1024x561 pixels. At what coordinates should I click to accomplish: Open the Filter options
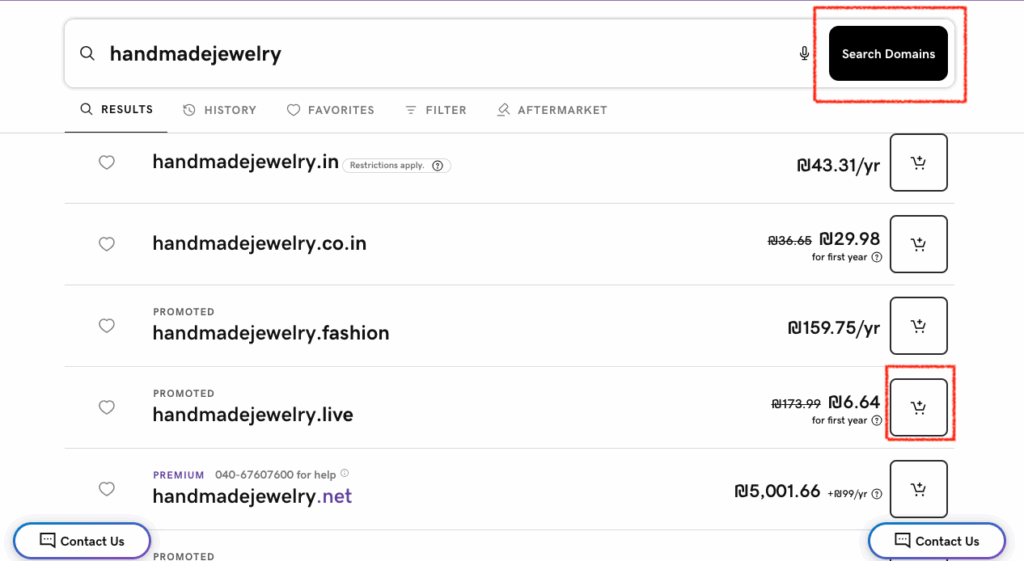coord(435,110)
